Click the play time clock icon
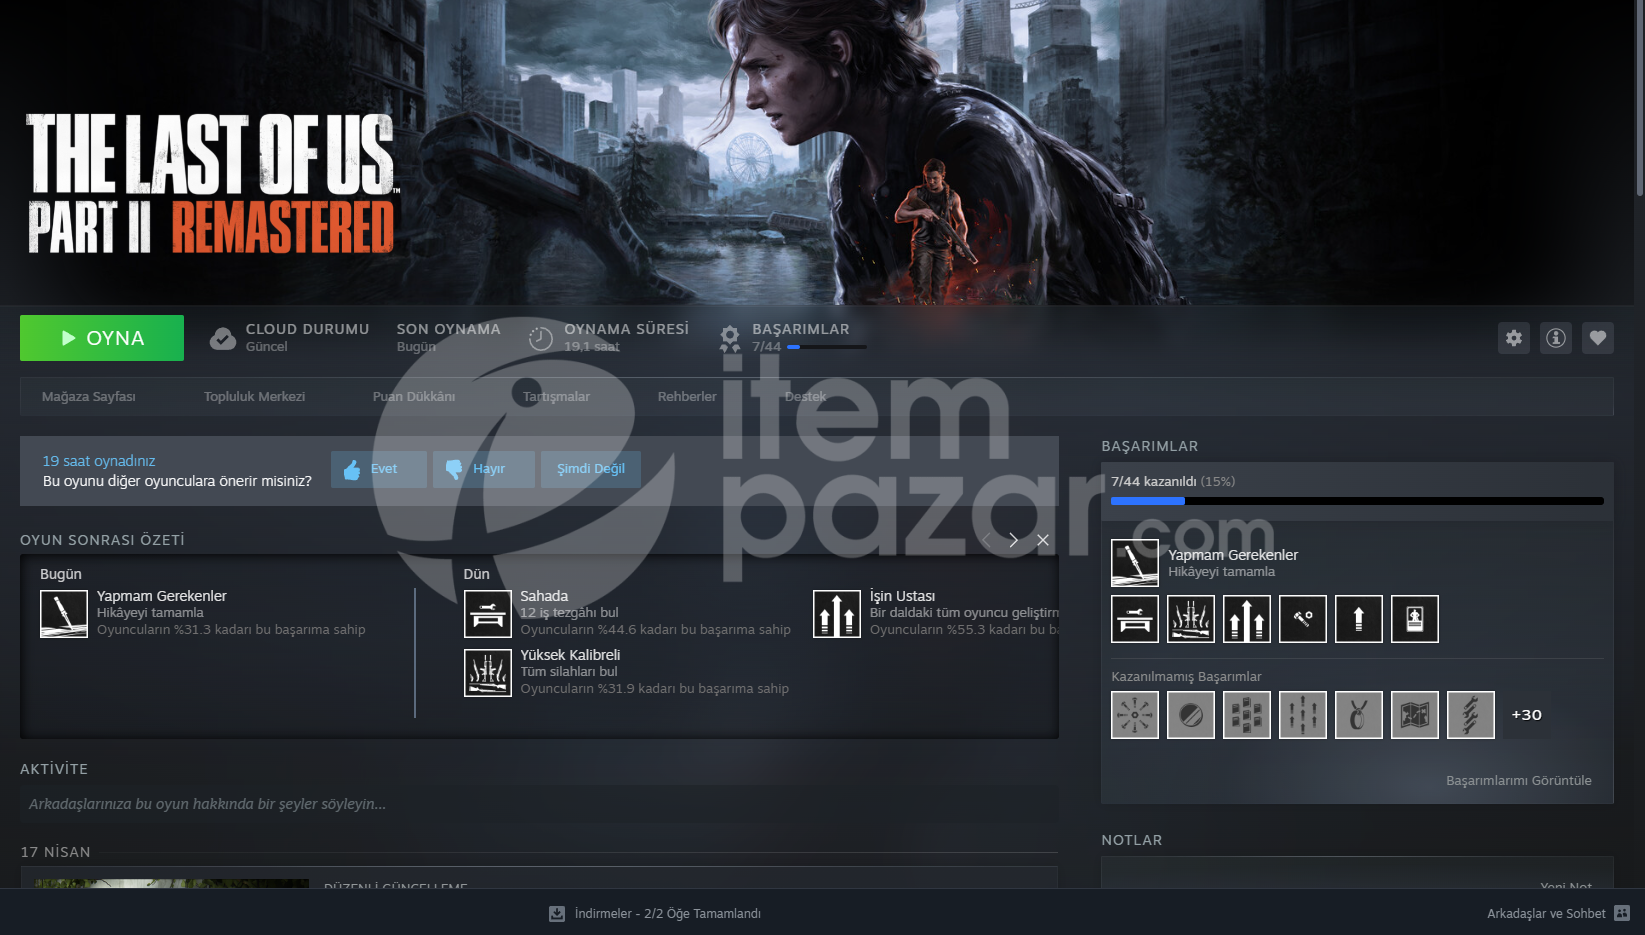 click(x=540, y=339)
